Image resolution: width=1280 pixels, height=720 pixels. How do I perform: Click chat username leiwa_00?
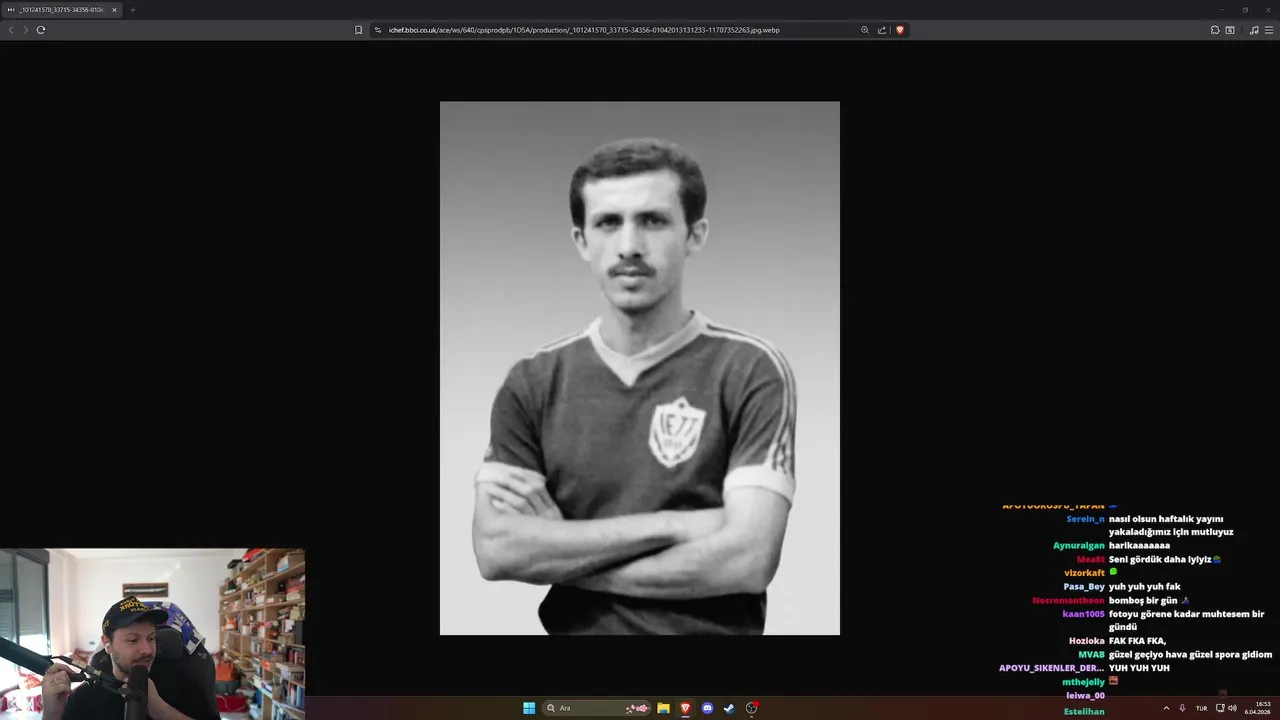[1086, 696]
